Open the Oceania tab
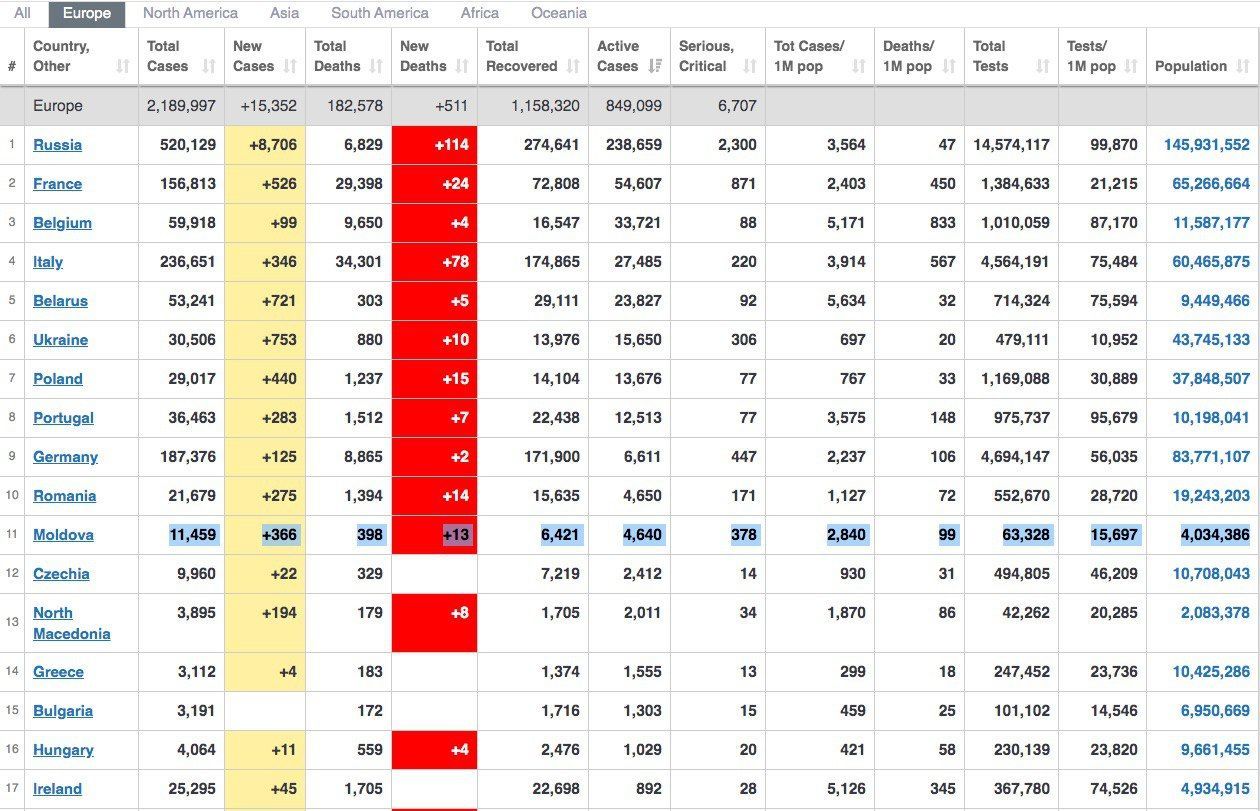This screenshot has height=811, width=1260. coord(559,13)
